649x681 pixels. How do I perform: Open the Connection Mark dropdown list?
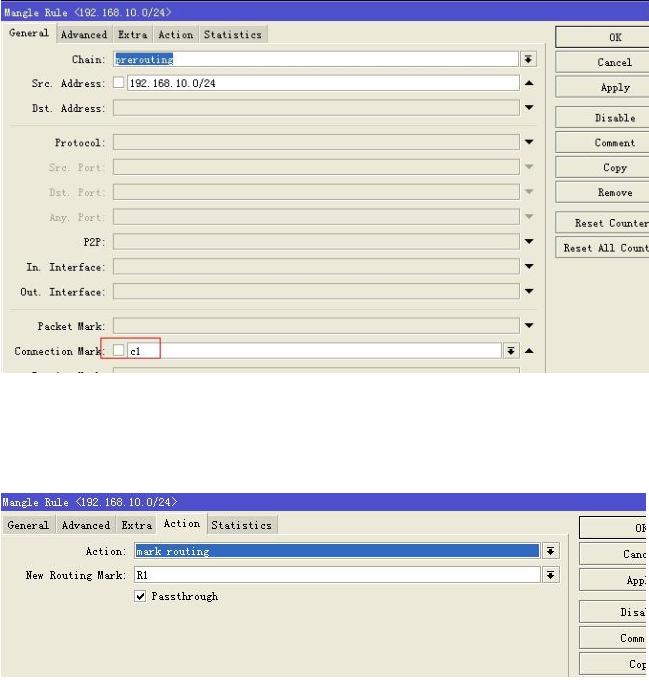tap(511, 350)
